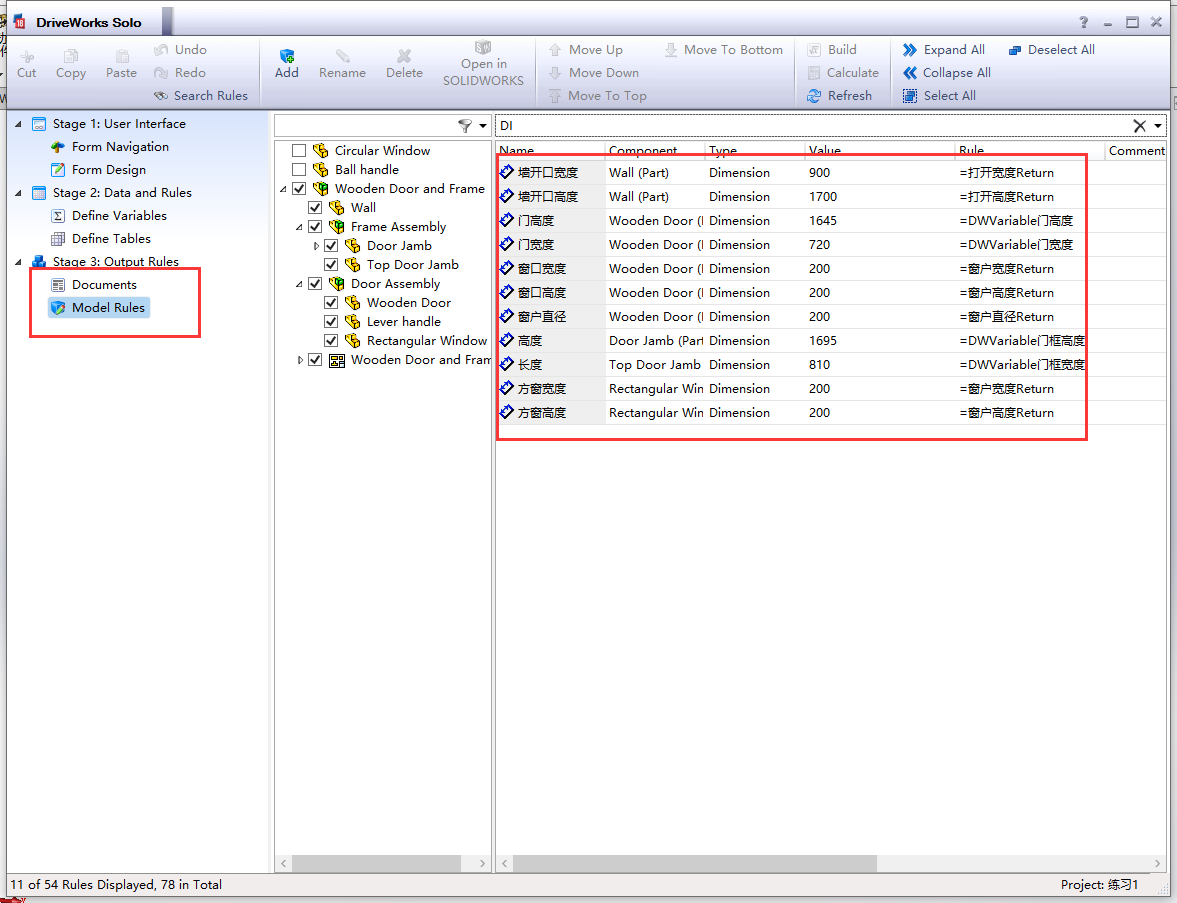Uncheck the Wall checkbox
Screen dimensions: 1177x903
pyautogui.click(x=315, y=208)
